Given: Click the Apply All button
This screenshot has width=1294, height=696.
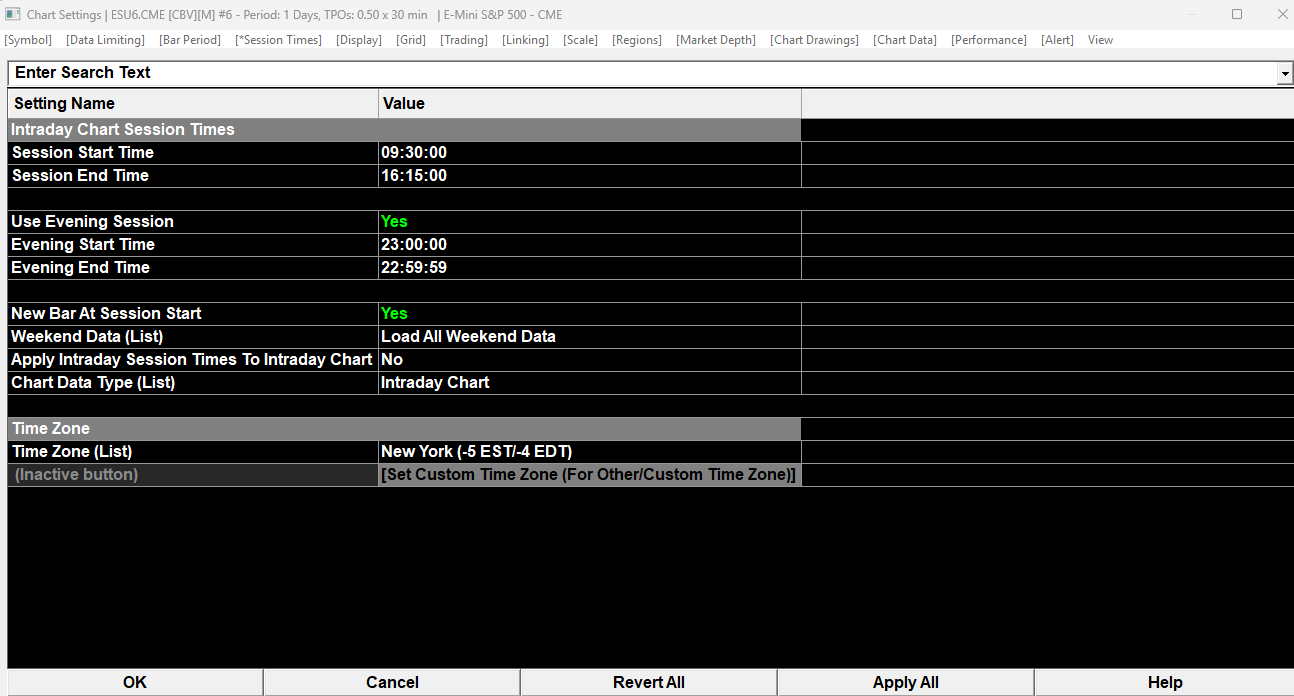Looking at the screenshot, I should (x=905, y=682).
